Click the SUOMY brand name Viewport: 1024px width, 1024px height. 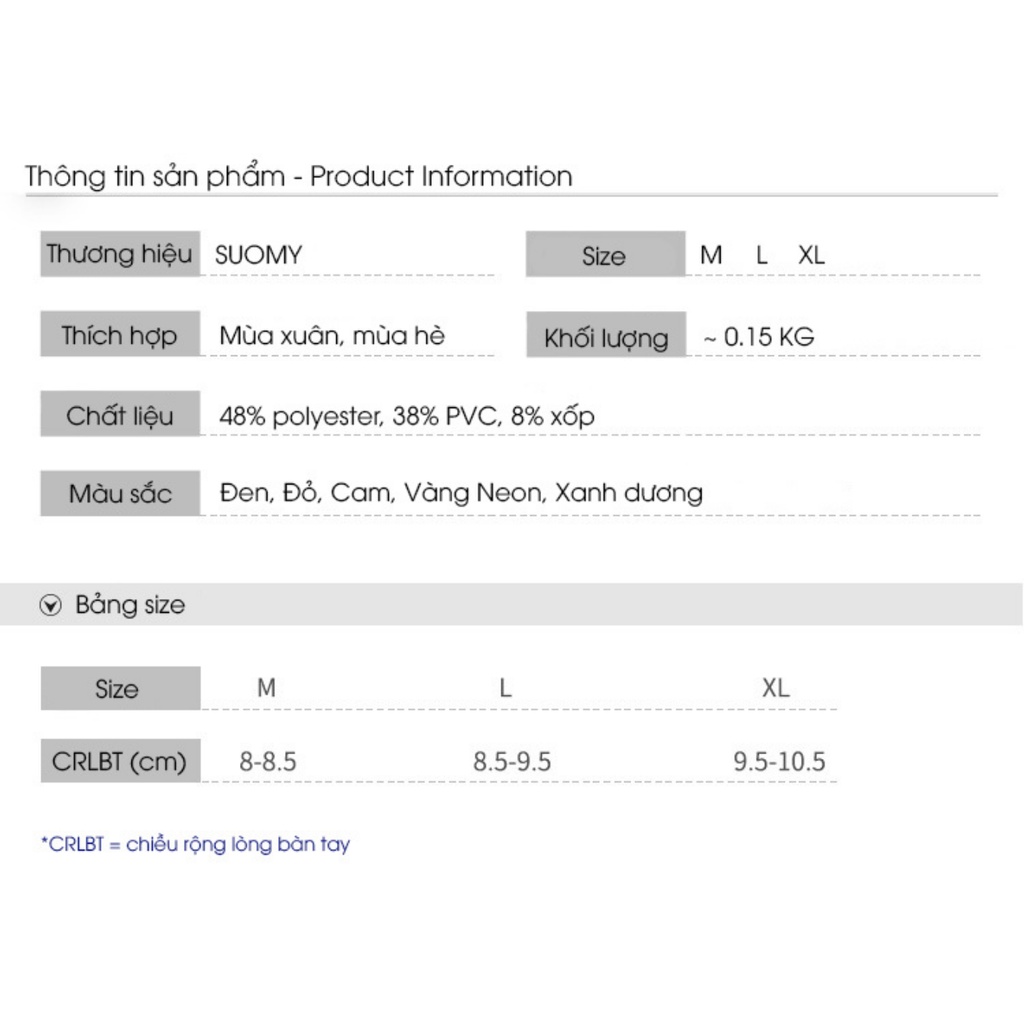click(x=258, y=255)
